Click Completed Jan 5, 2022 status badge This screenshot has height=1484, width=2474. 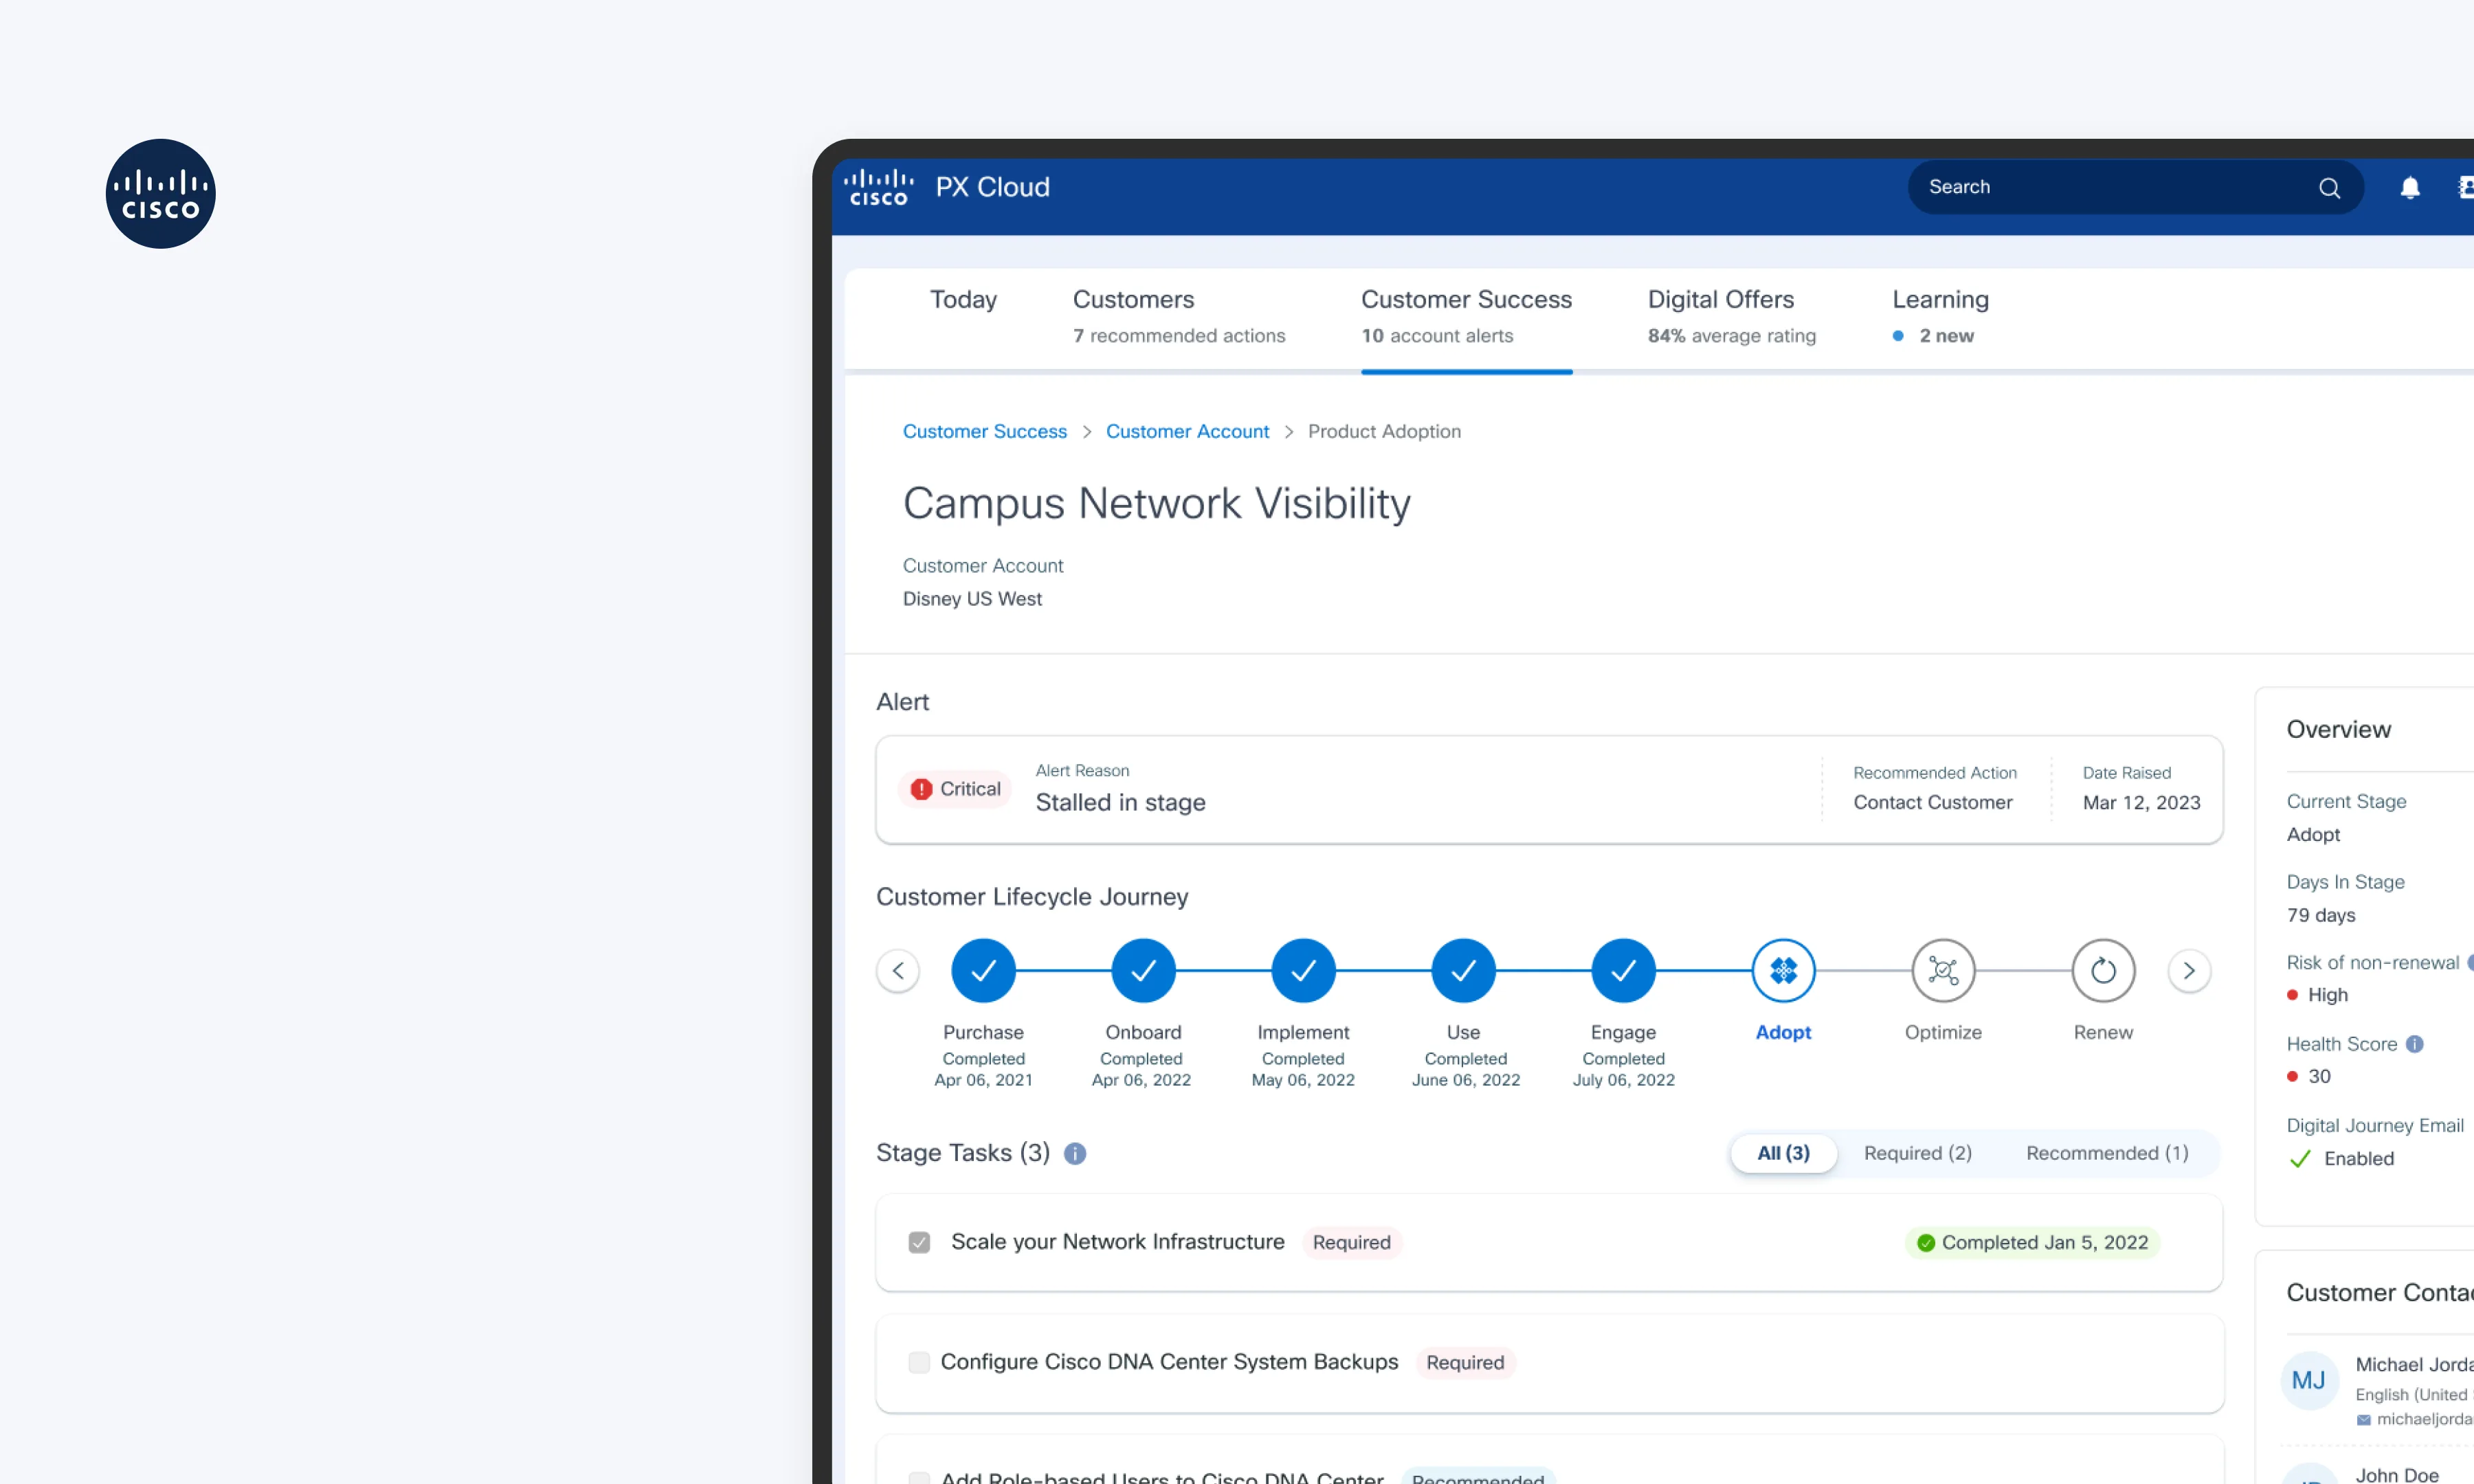pyautogui.click(x=2032, y=1243)
